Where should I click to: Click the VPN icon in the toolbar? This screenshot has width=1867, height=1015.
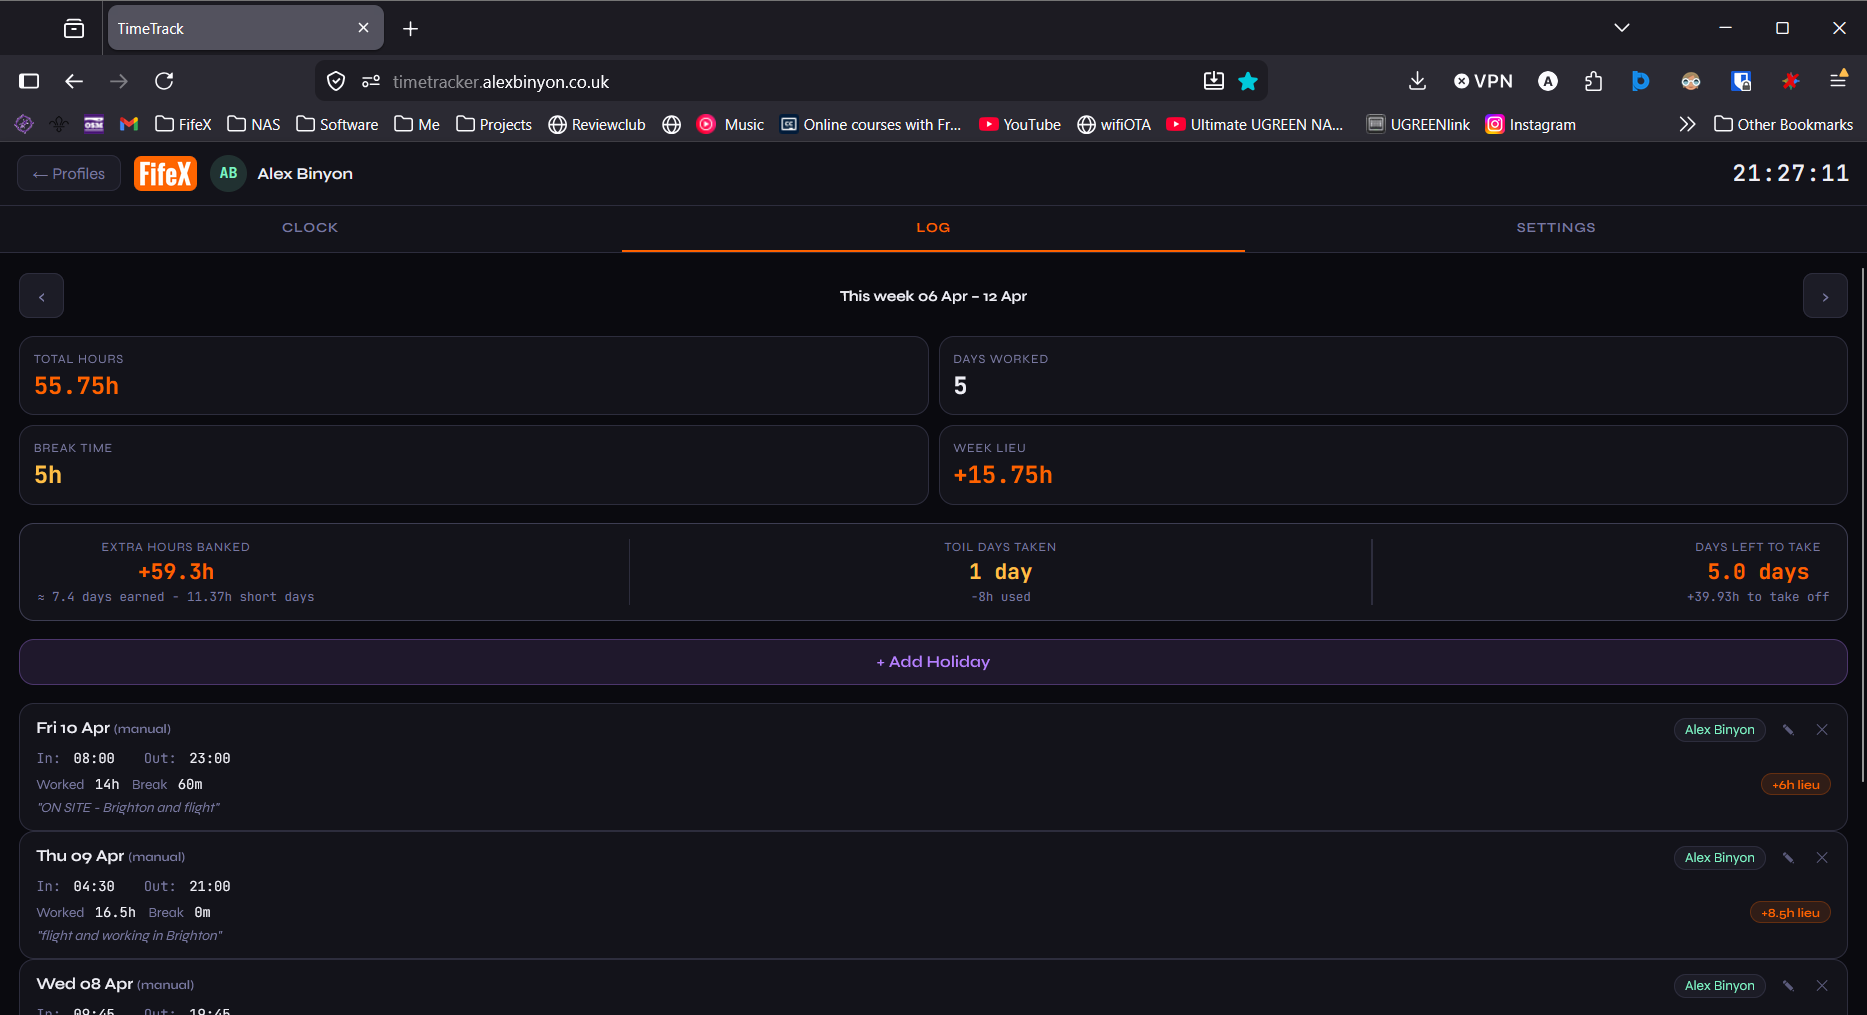tap(1483, 81)
